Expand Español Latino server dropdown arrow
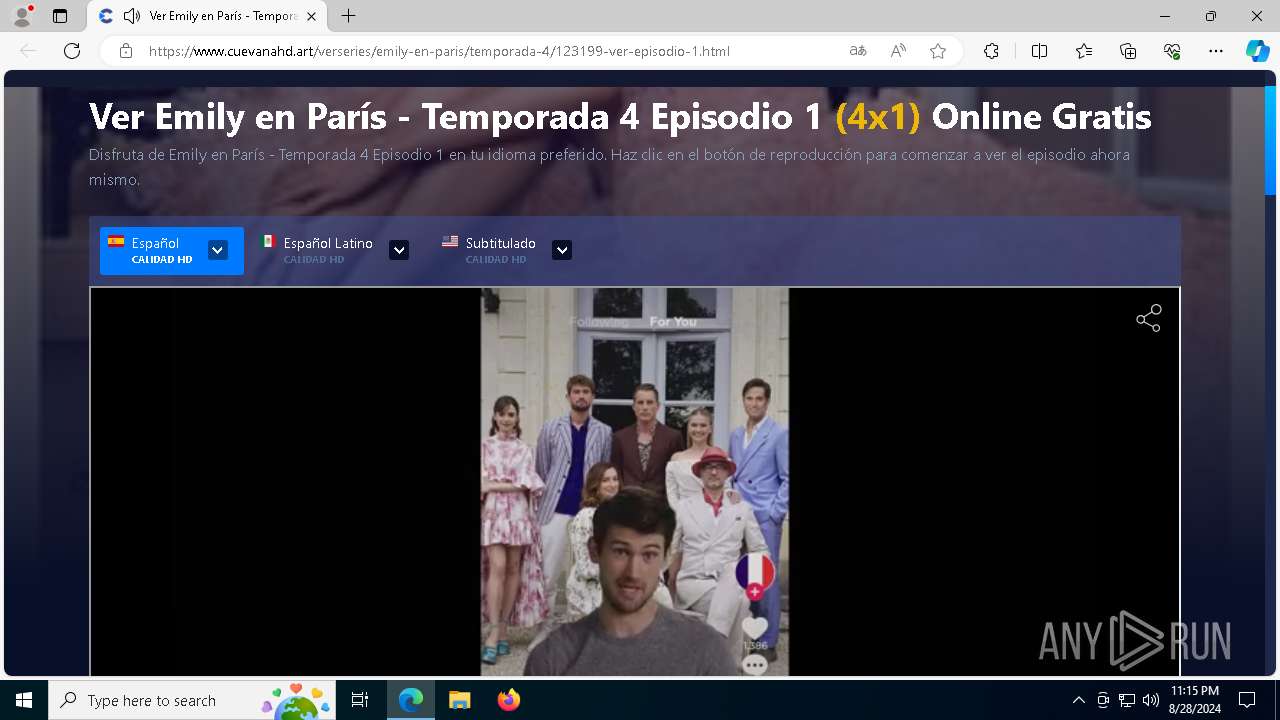1280x720 pixels. coord(399,250)
